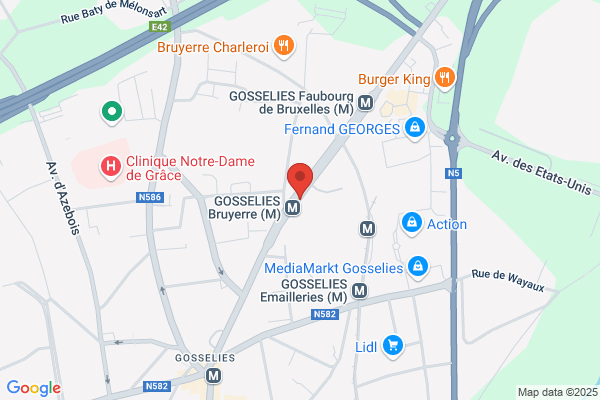The image size is (600, 400).
Task: Click the Clinique Notre-Dame de Grâce label text
Action: (x=190, y=168)
